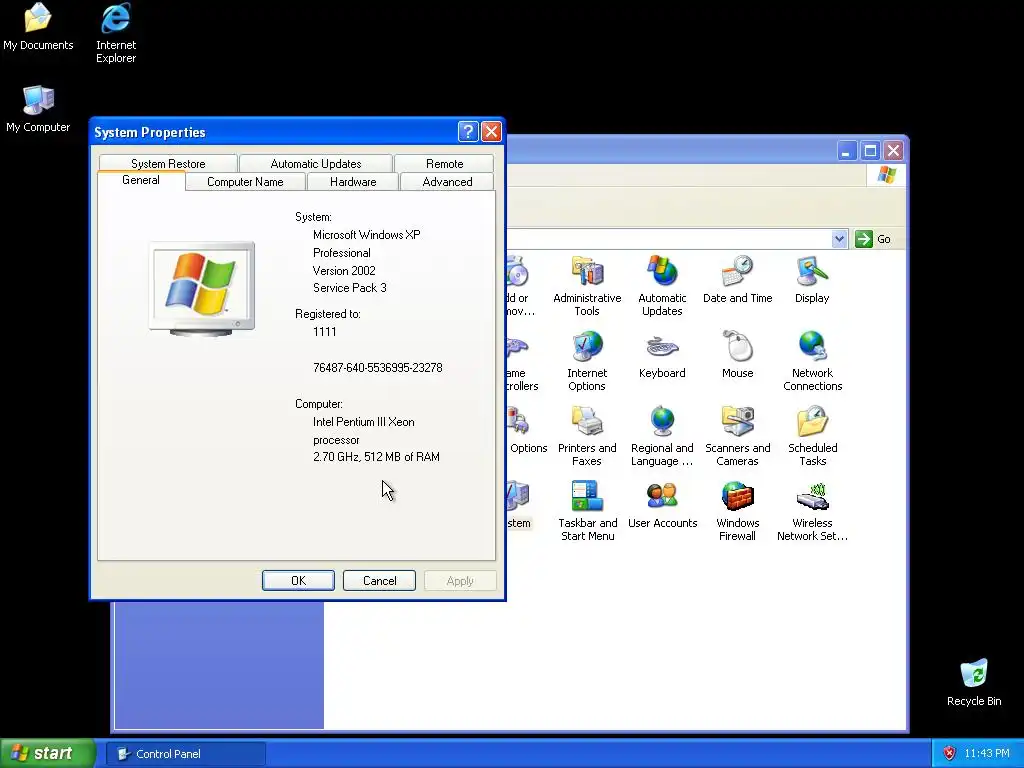This screenshot has width=1024, height=768.
Task: Click the '2.70 GHz, 512 MB of RAM' text
Action: [x=376, y=456]
